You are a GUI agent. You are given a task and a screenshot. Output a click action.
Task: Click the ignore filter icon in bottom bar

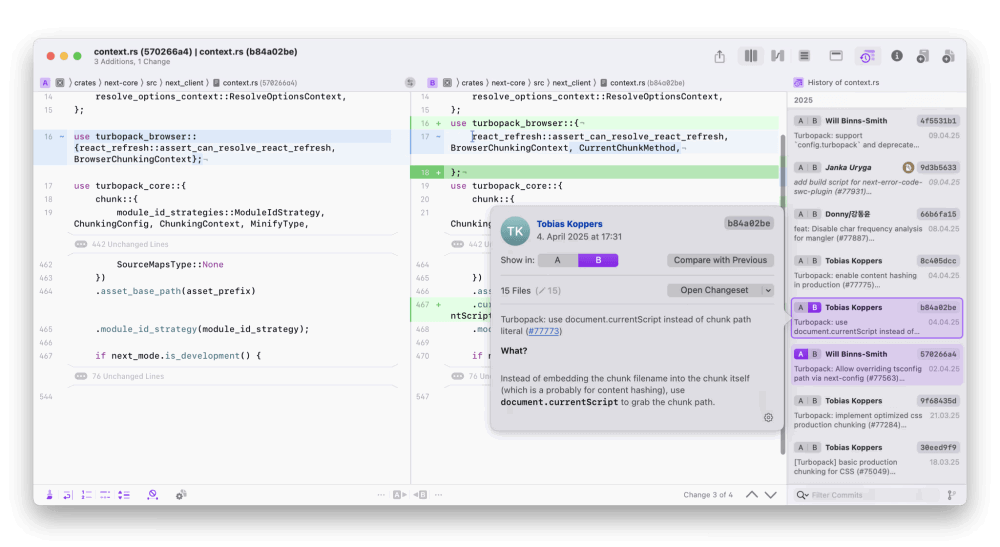(152, 495)
